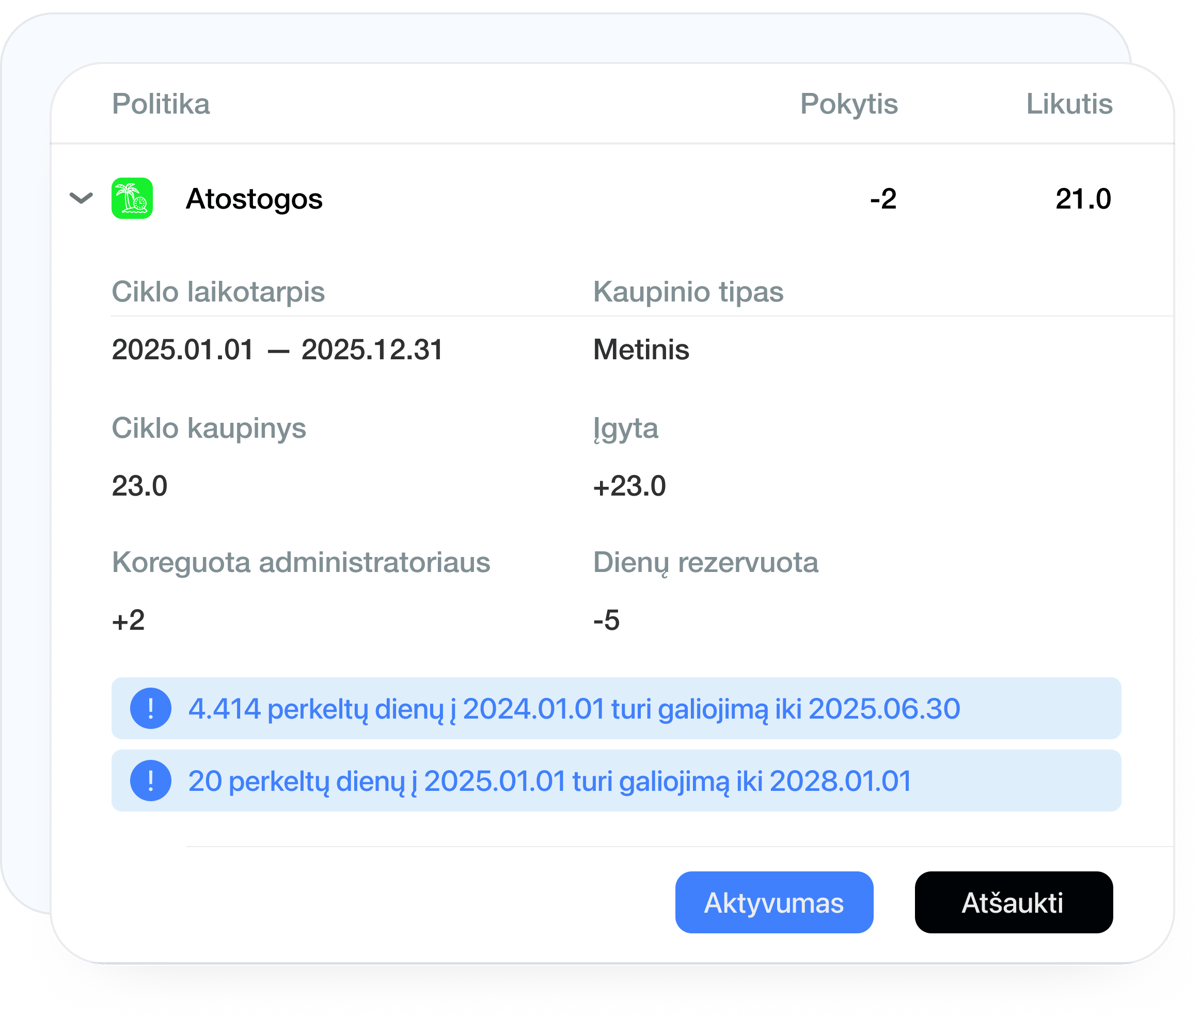The image size is (1200, 1018).
Task: Select the Pokytis column header
Action: coord(849,103)
